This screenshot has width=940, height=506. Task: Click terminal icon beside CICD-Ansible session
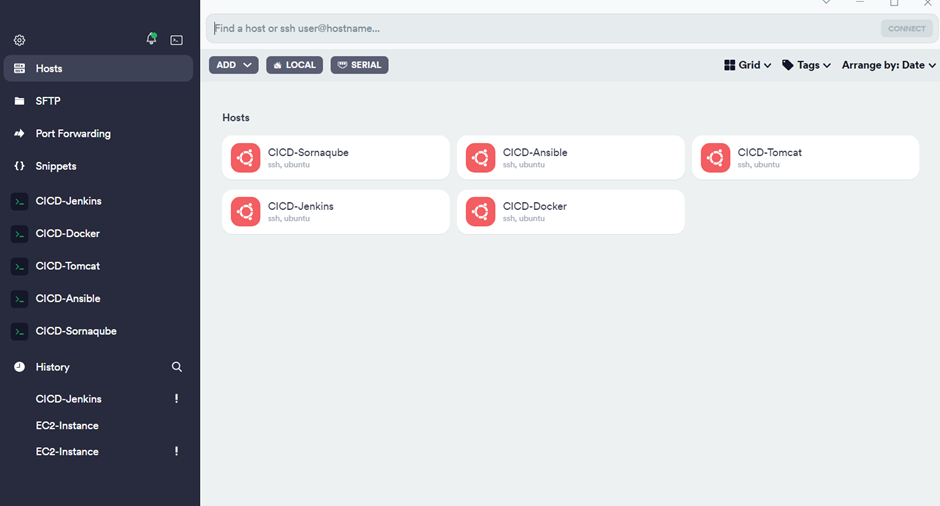tap(19, 299)
